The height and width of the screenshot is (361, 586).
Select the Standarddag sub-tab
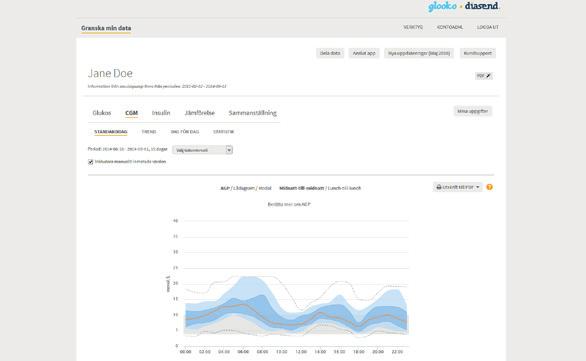(111, 132)
